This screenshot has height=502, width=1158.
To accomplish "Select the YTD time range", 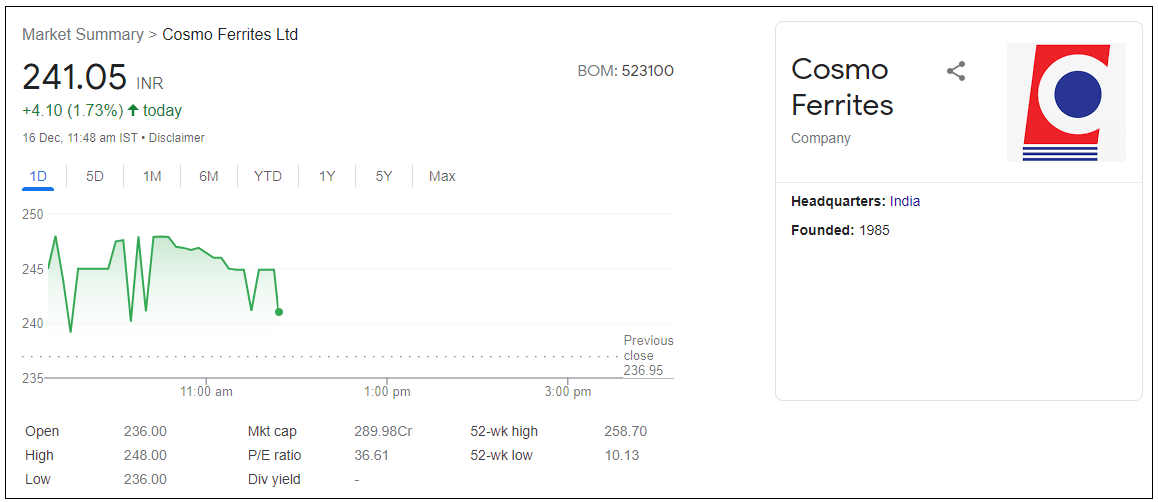I will pyautogui.click(x=268, y=176).
